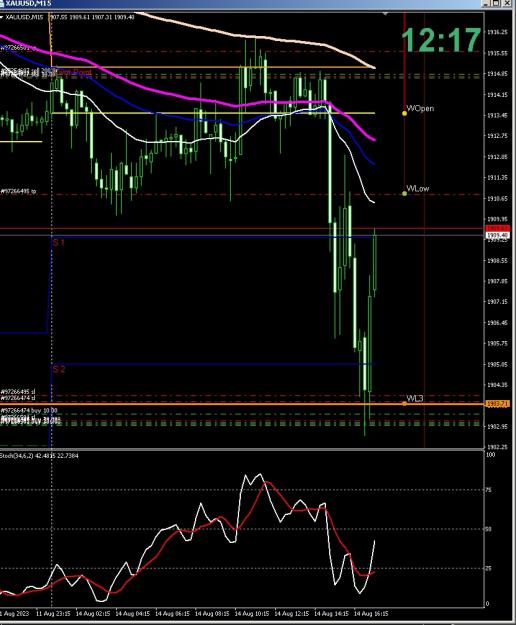
Task: Click the 1910.65 price scale value
Action: pos(497,198)
